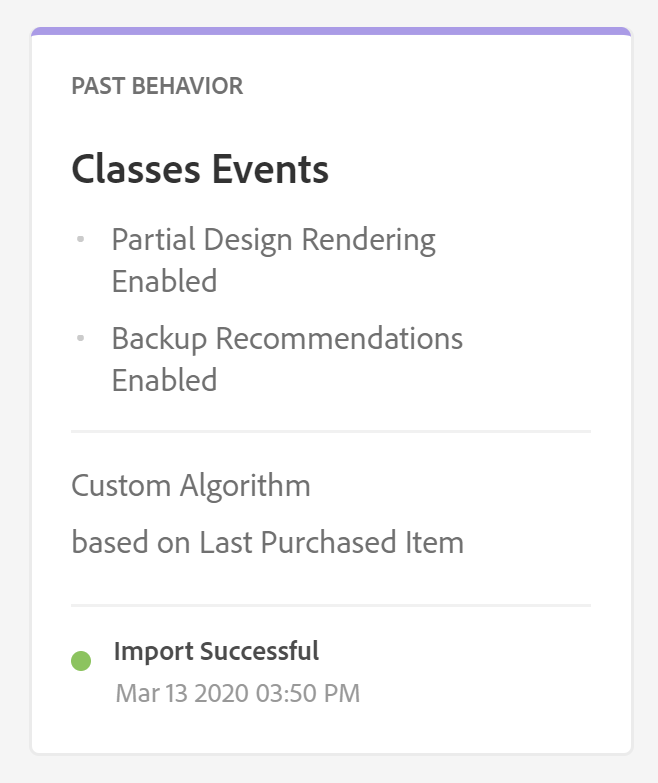Click the Partial Design Rendering text

point(273,241)
